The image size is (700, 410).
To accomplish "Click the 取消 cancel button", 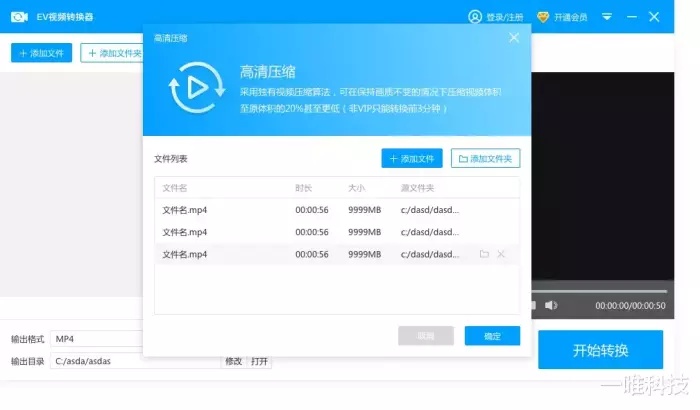I will pyautogui.click(x=426, y=336).
